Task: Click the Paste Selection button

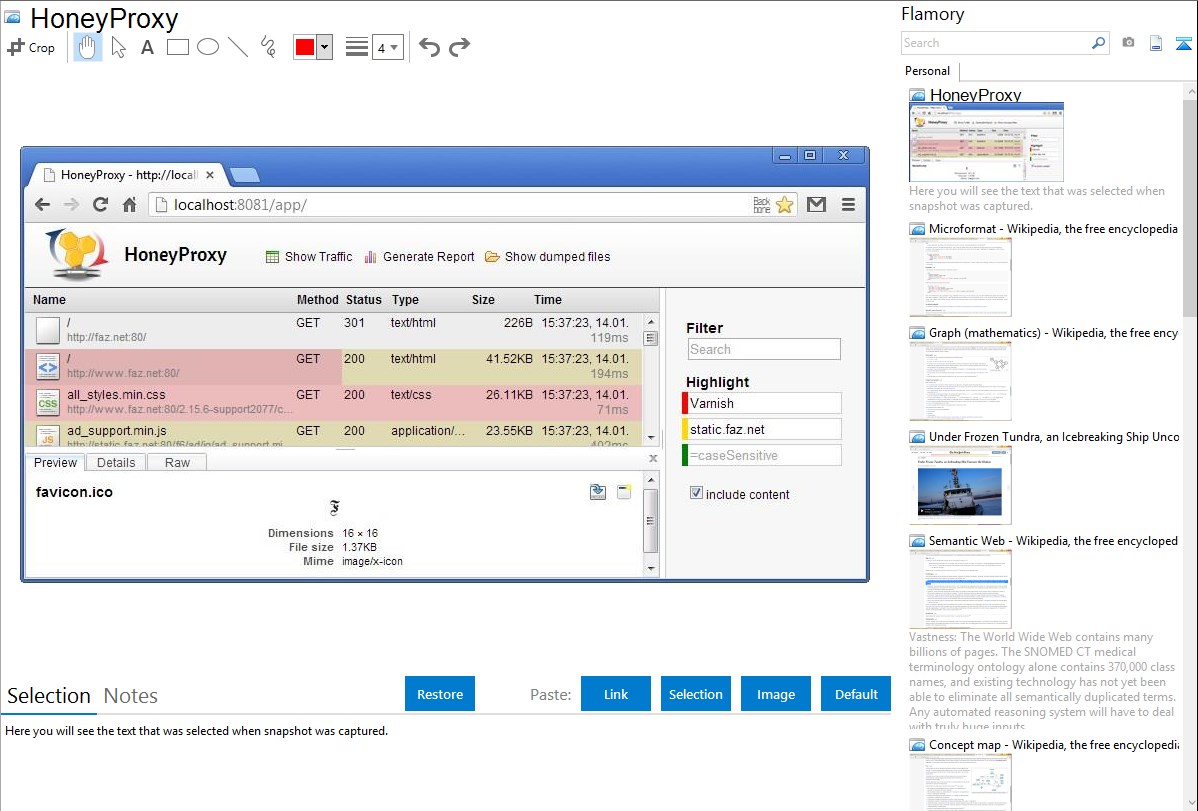Action: coord(695,694)
